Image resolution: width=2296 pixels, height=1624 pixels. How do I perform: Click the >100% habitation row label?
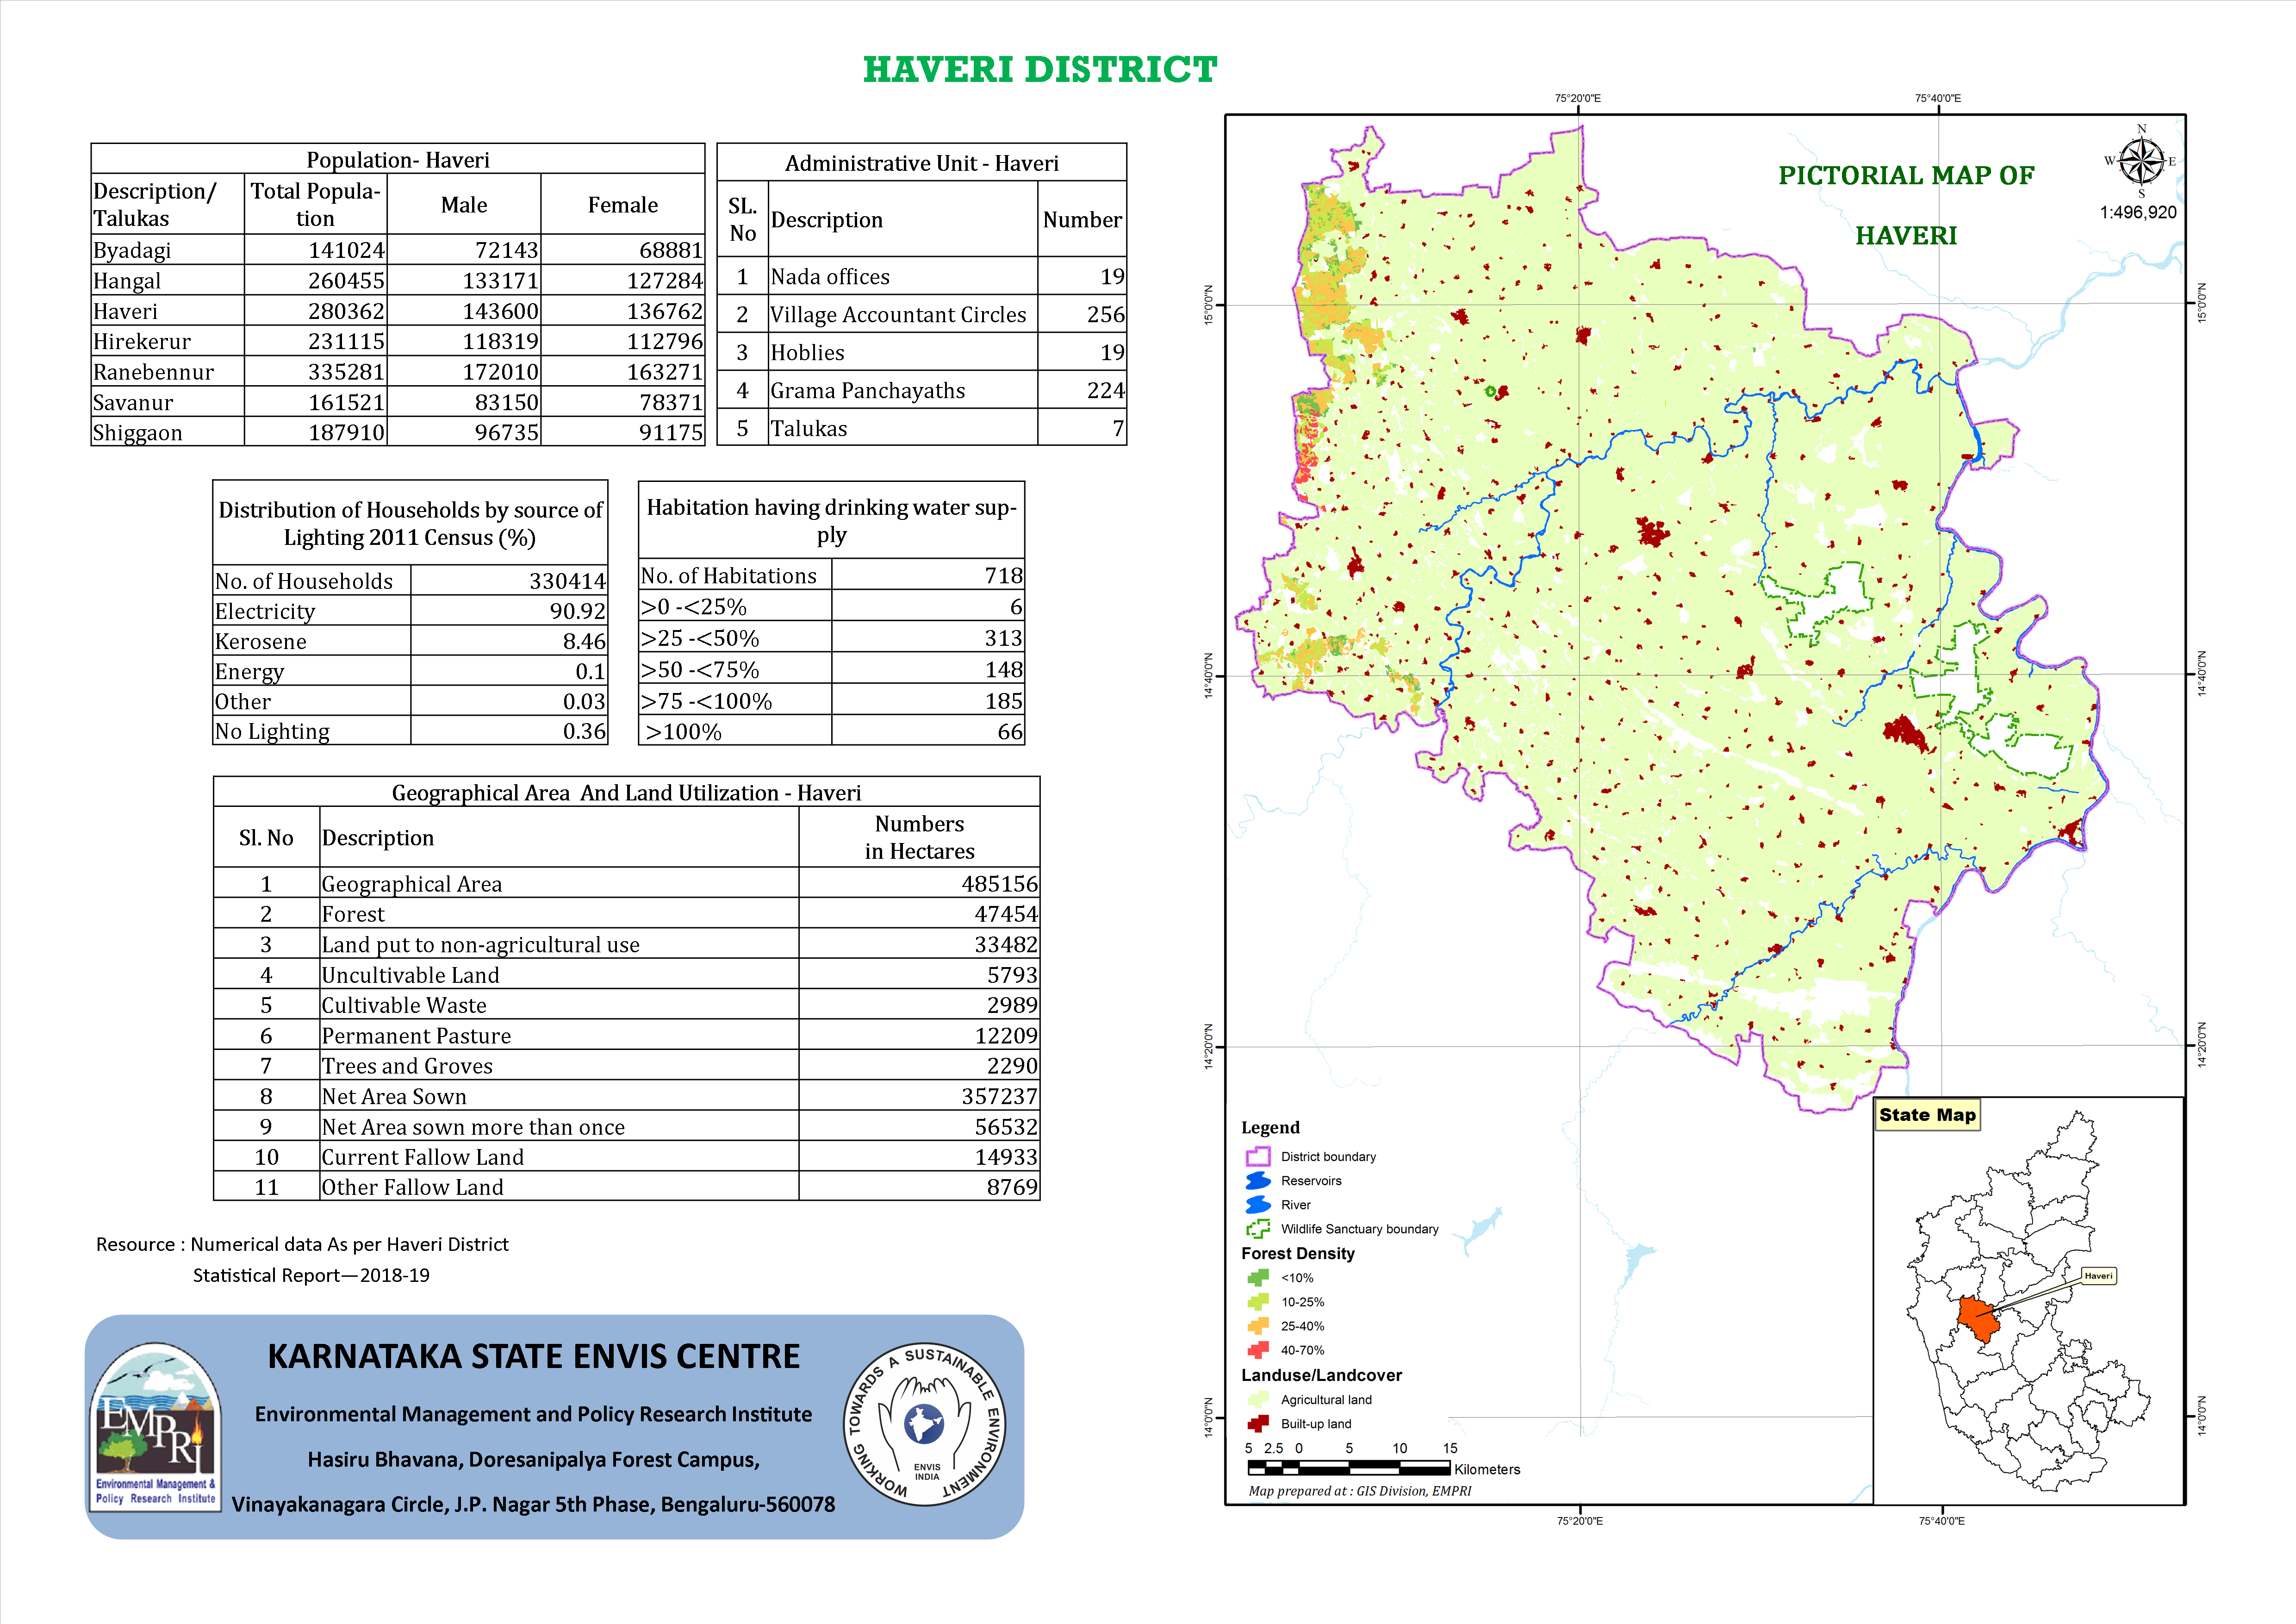point(684,732)
